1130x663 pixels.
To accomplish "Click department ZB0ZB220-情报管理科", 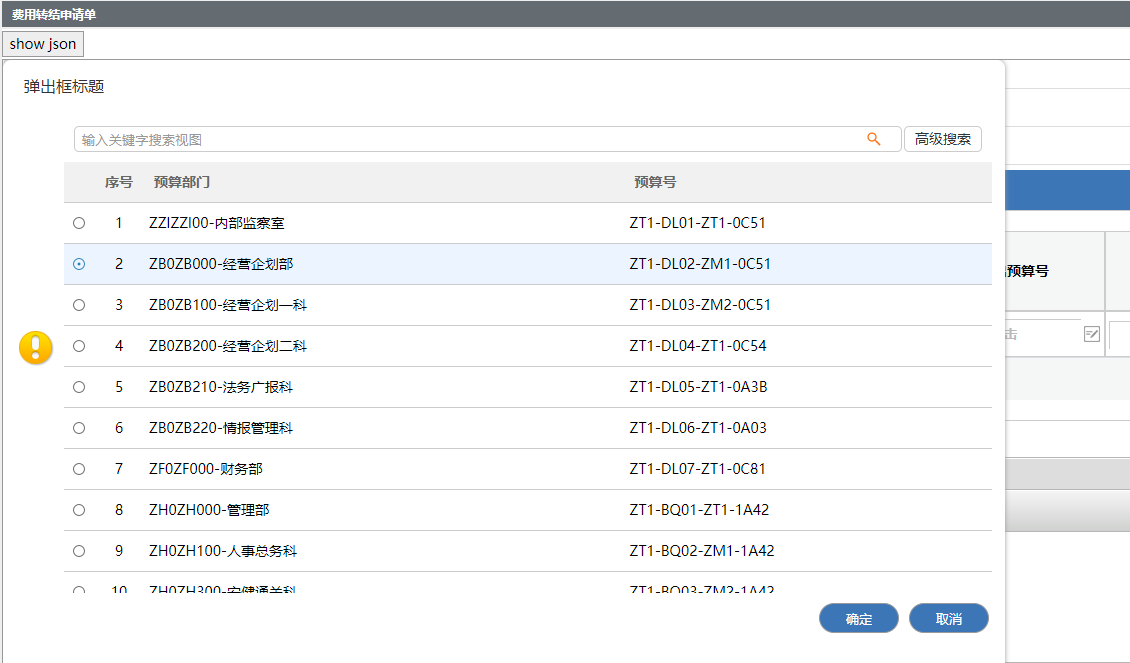I will click(221, 428).
